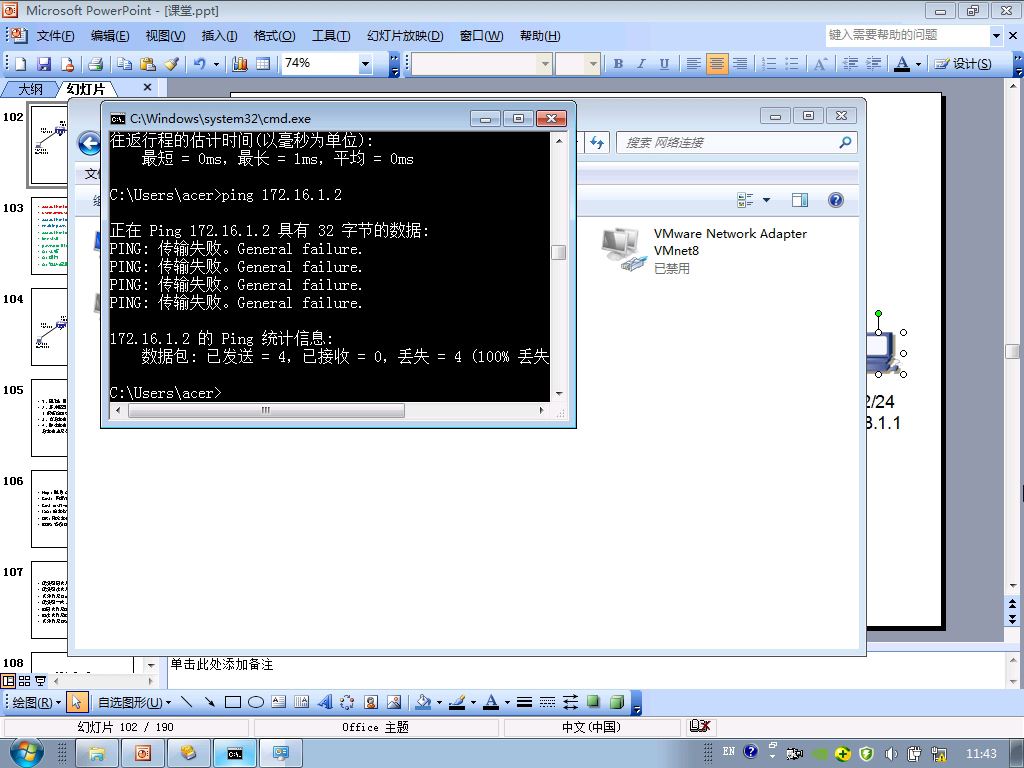
Task: Open the Slide Show menu
Action: (x=405, y=36)
